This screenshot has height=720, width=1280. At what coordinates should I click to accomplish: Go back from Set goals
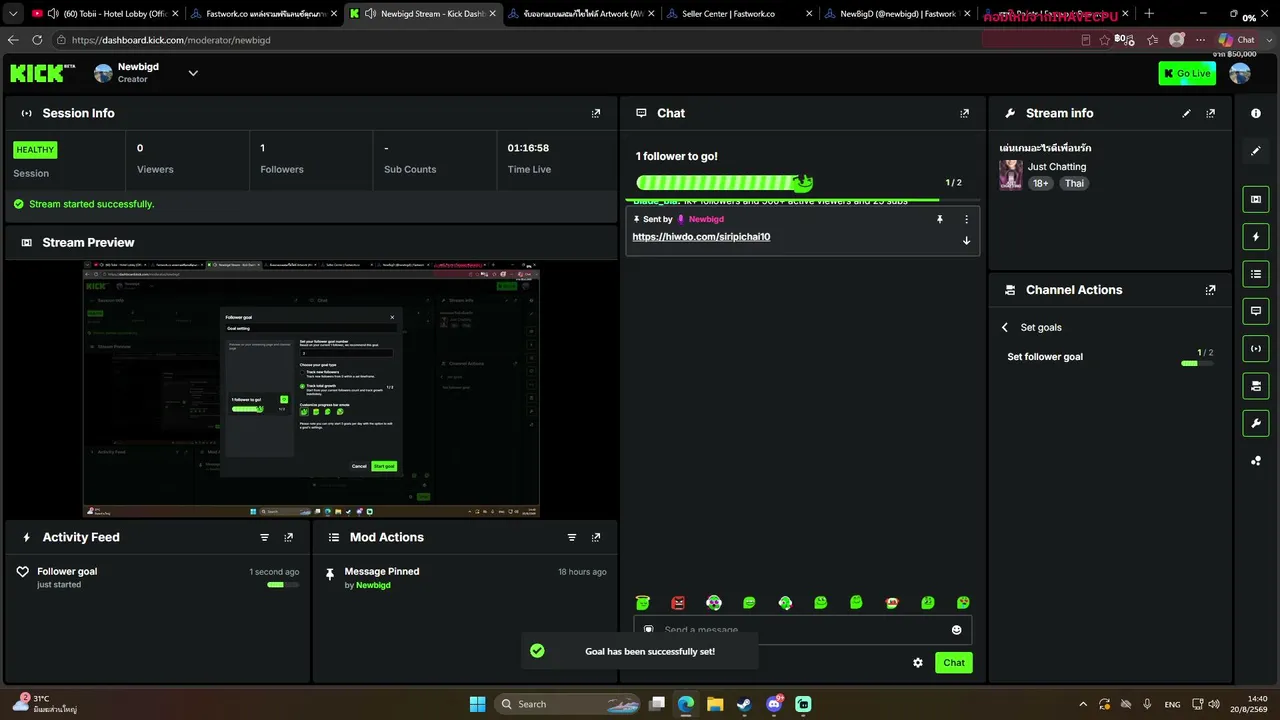(x=1005, y=328)
